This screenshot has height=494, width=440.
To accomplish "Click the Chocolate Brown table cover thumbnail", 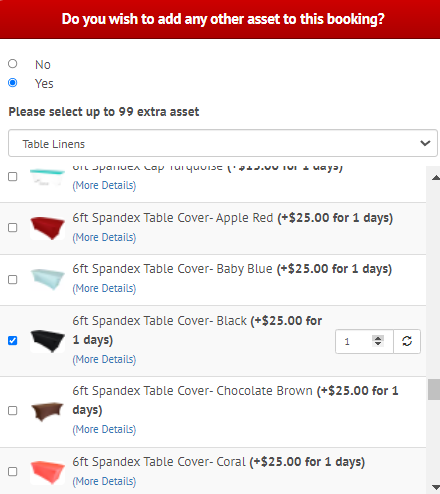I will [x=47, y=411].
